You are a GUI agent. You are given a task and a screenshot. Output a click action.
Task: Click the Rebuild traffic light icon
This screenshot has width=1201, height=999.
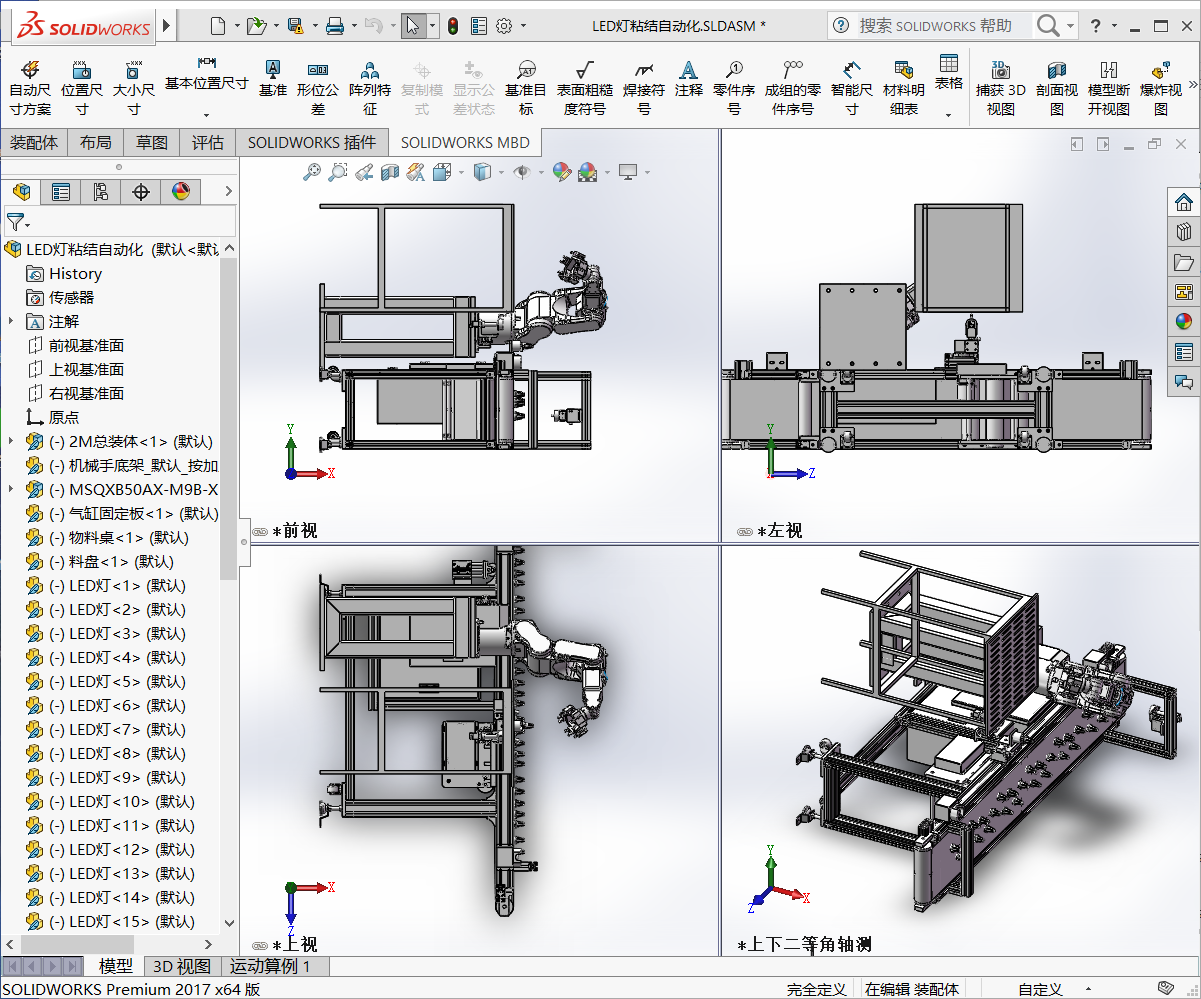452,26
